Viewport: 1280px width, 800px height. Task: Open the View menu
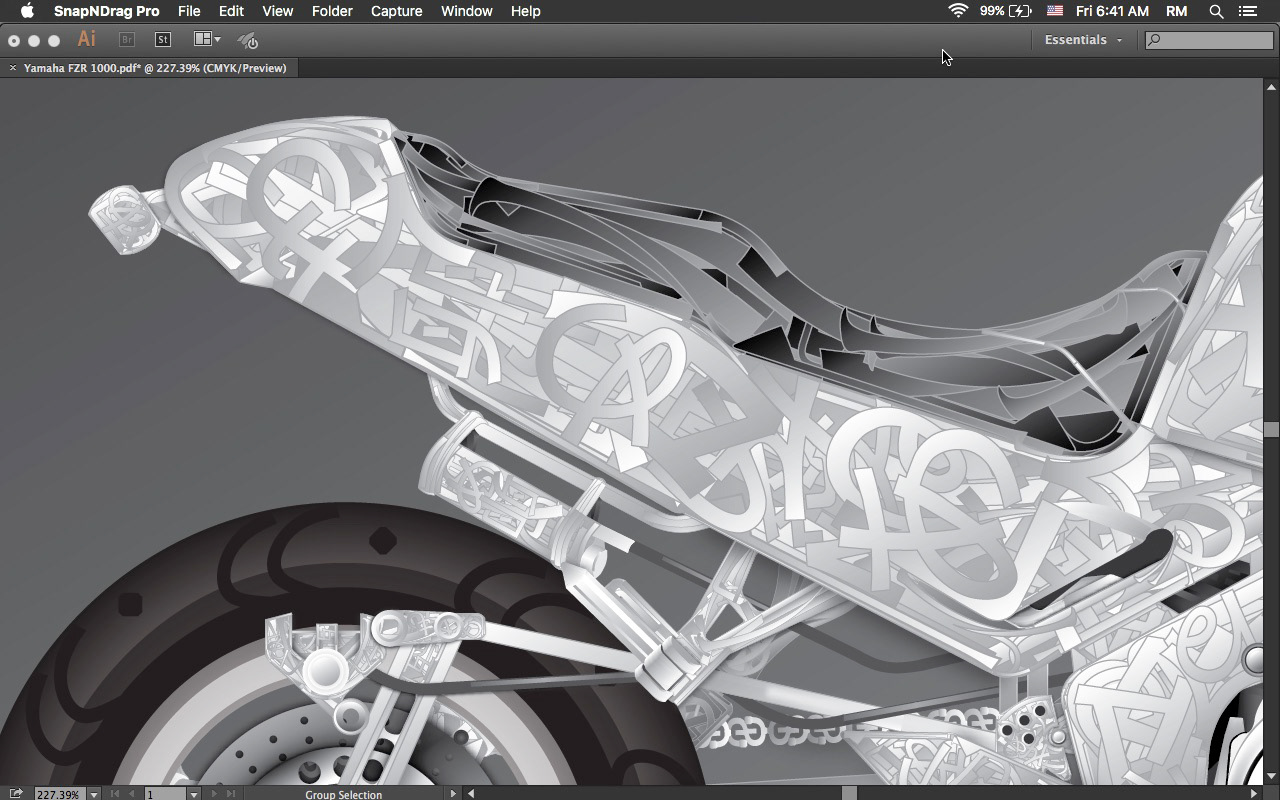(277, 11)
